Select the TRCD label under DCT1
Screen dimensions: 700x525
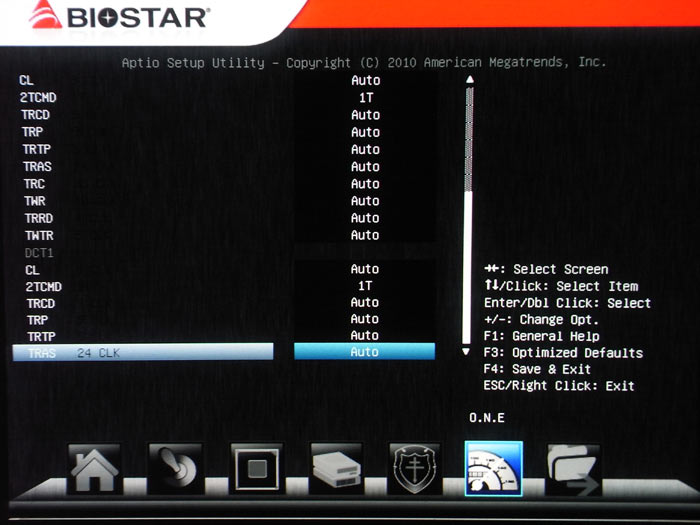[x=41, y=304]
